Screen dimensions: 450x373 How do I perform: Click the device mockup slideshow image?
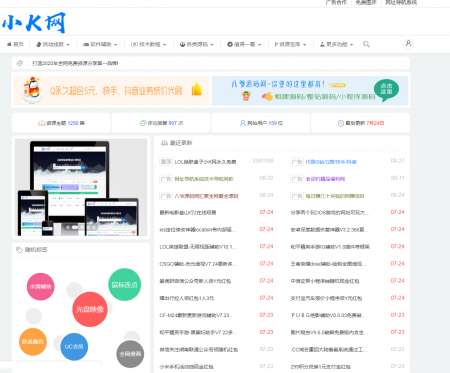point(81,188)
